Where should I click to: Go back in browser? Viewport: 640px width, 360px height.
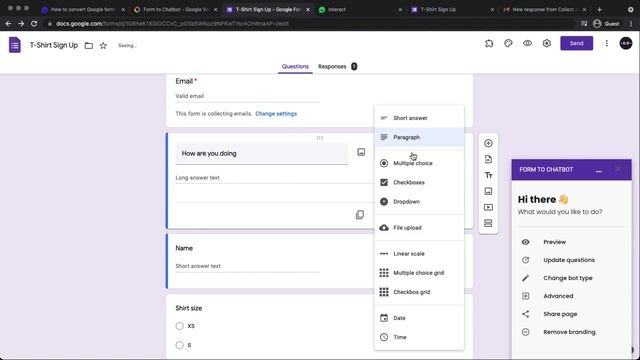[9, 24]
